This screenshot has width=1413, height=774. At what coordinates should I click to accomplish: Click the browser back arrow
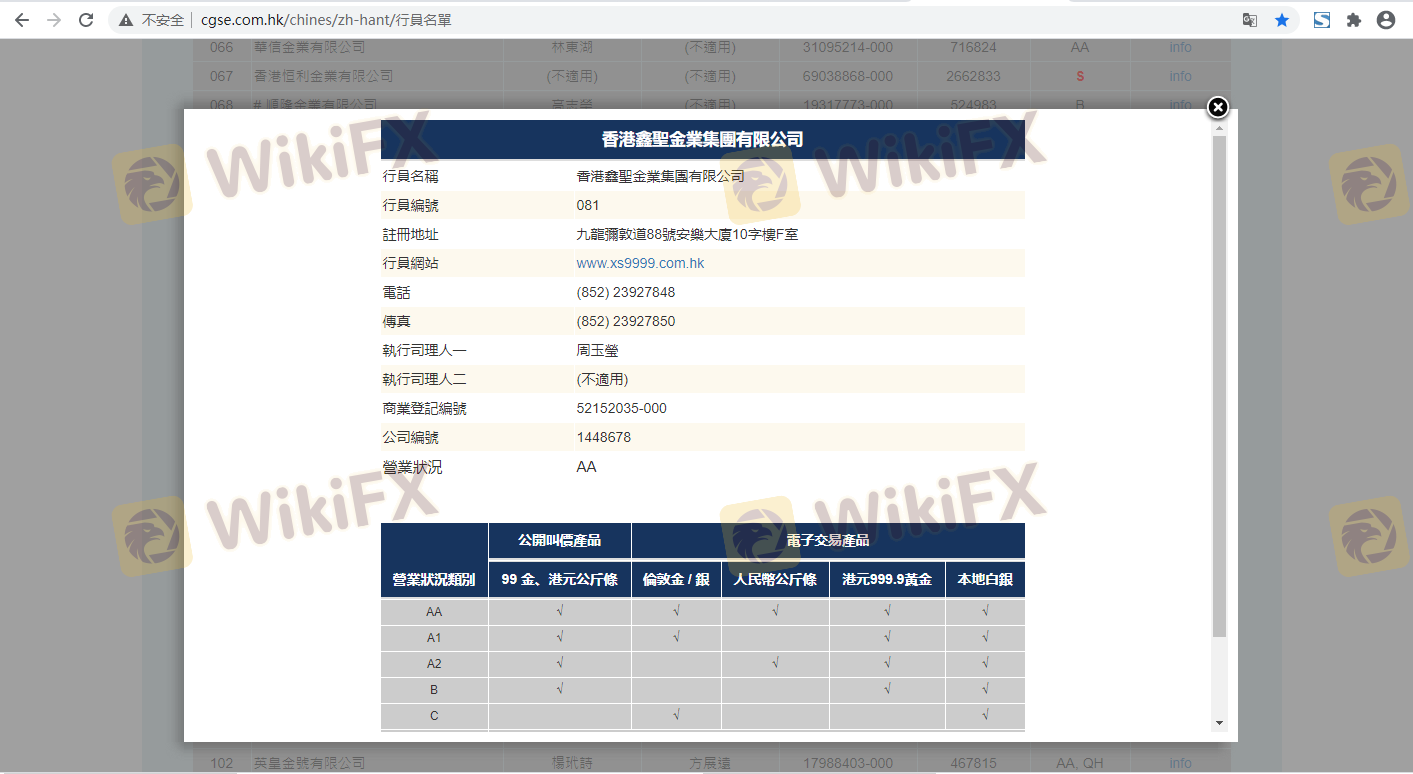21,20
